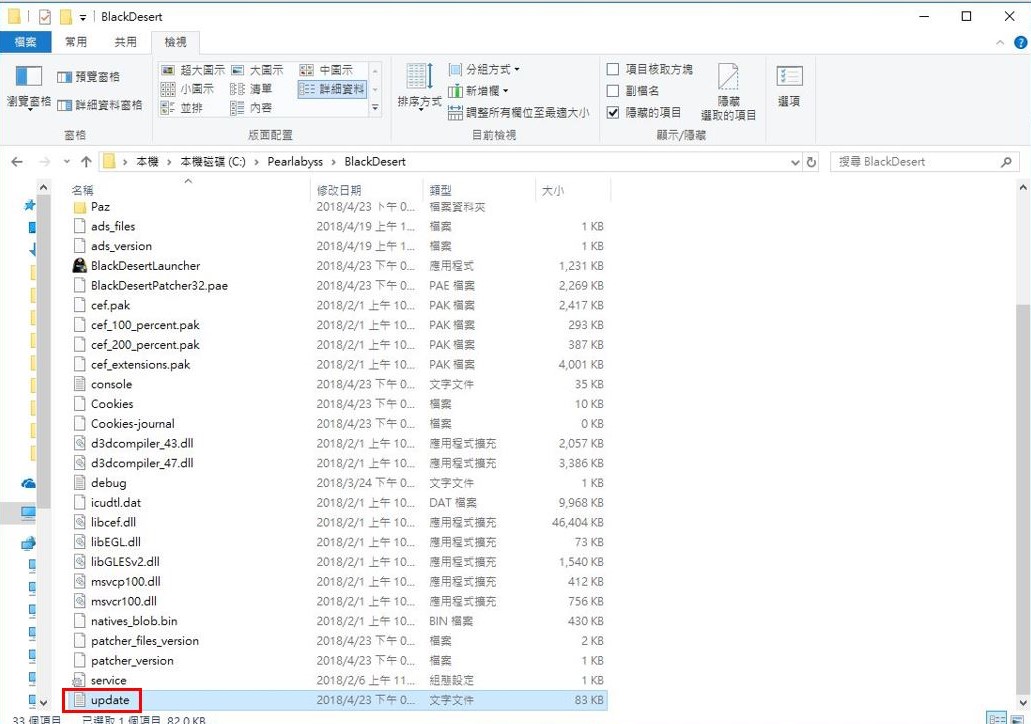Screen dimensions: 1031x724
Task: Go forward in navigation history
Action: tap(44, 162)
